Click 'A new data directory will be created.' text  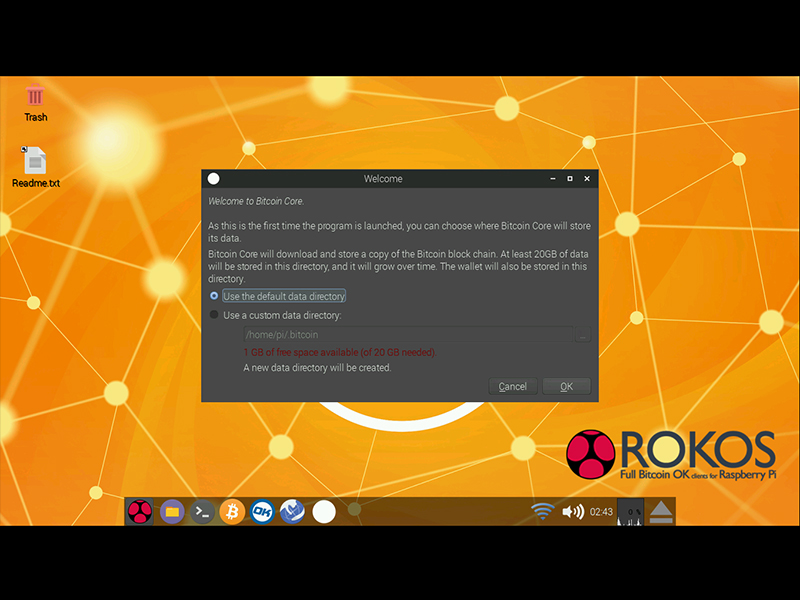point(317,368)
